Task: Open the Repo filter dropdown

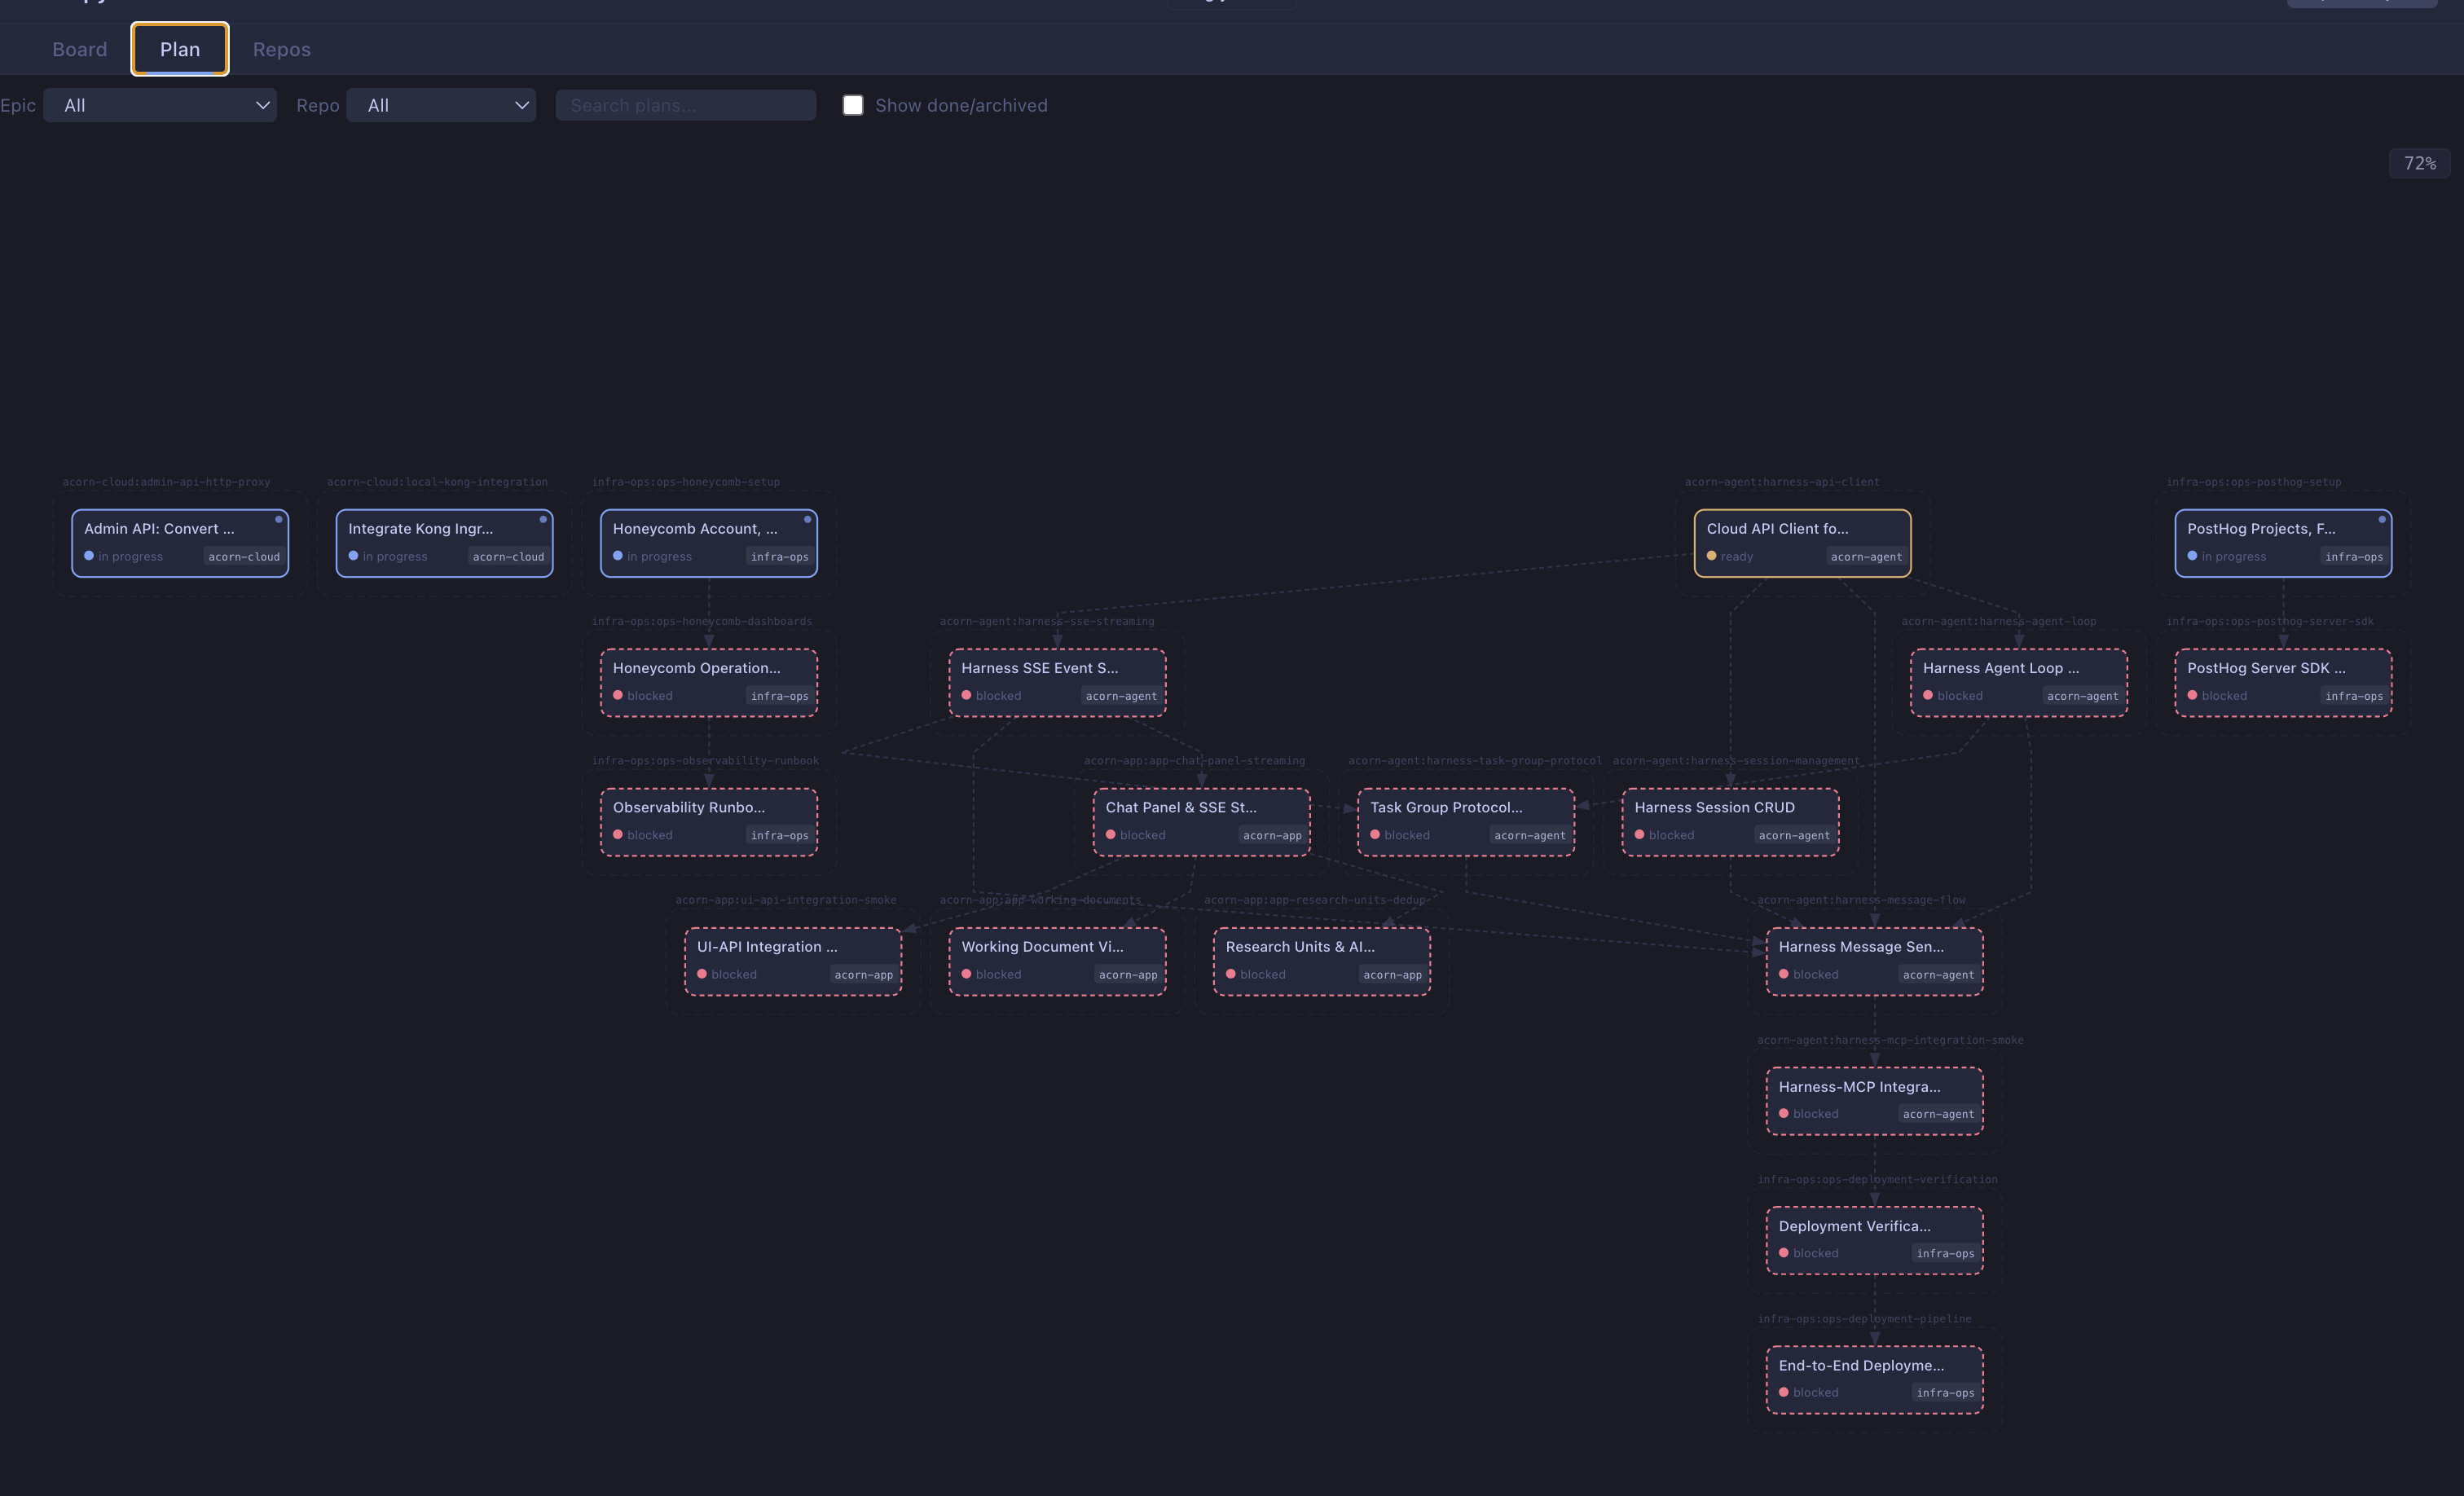Action: point(440,105)
